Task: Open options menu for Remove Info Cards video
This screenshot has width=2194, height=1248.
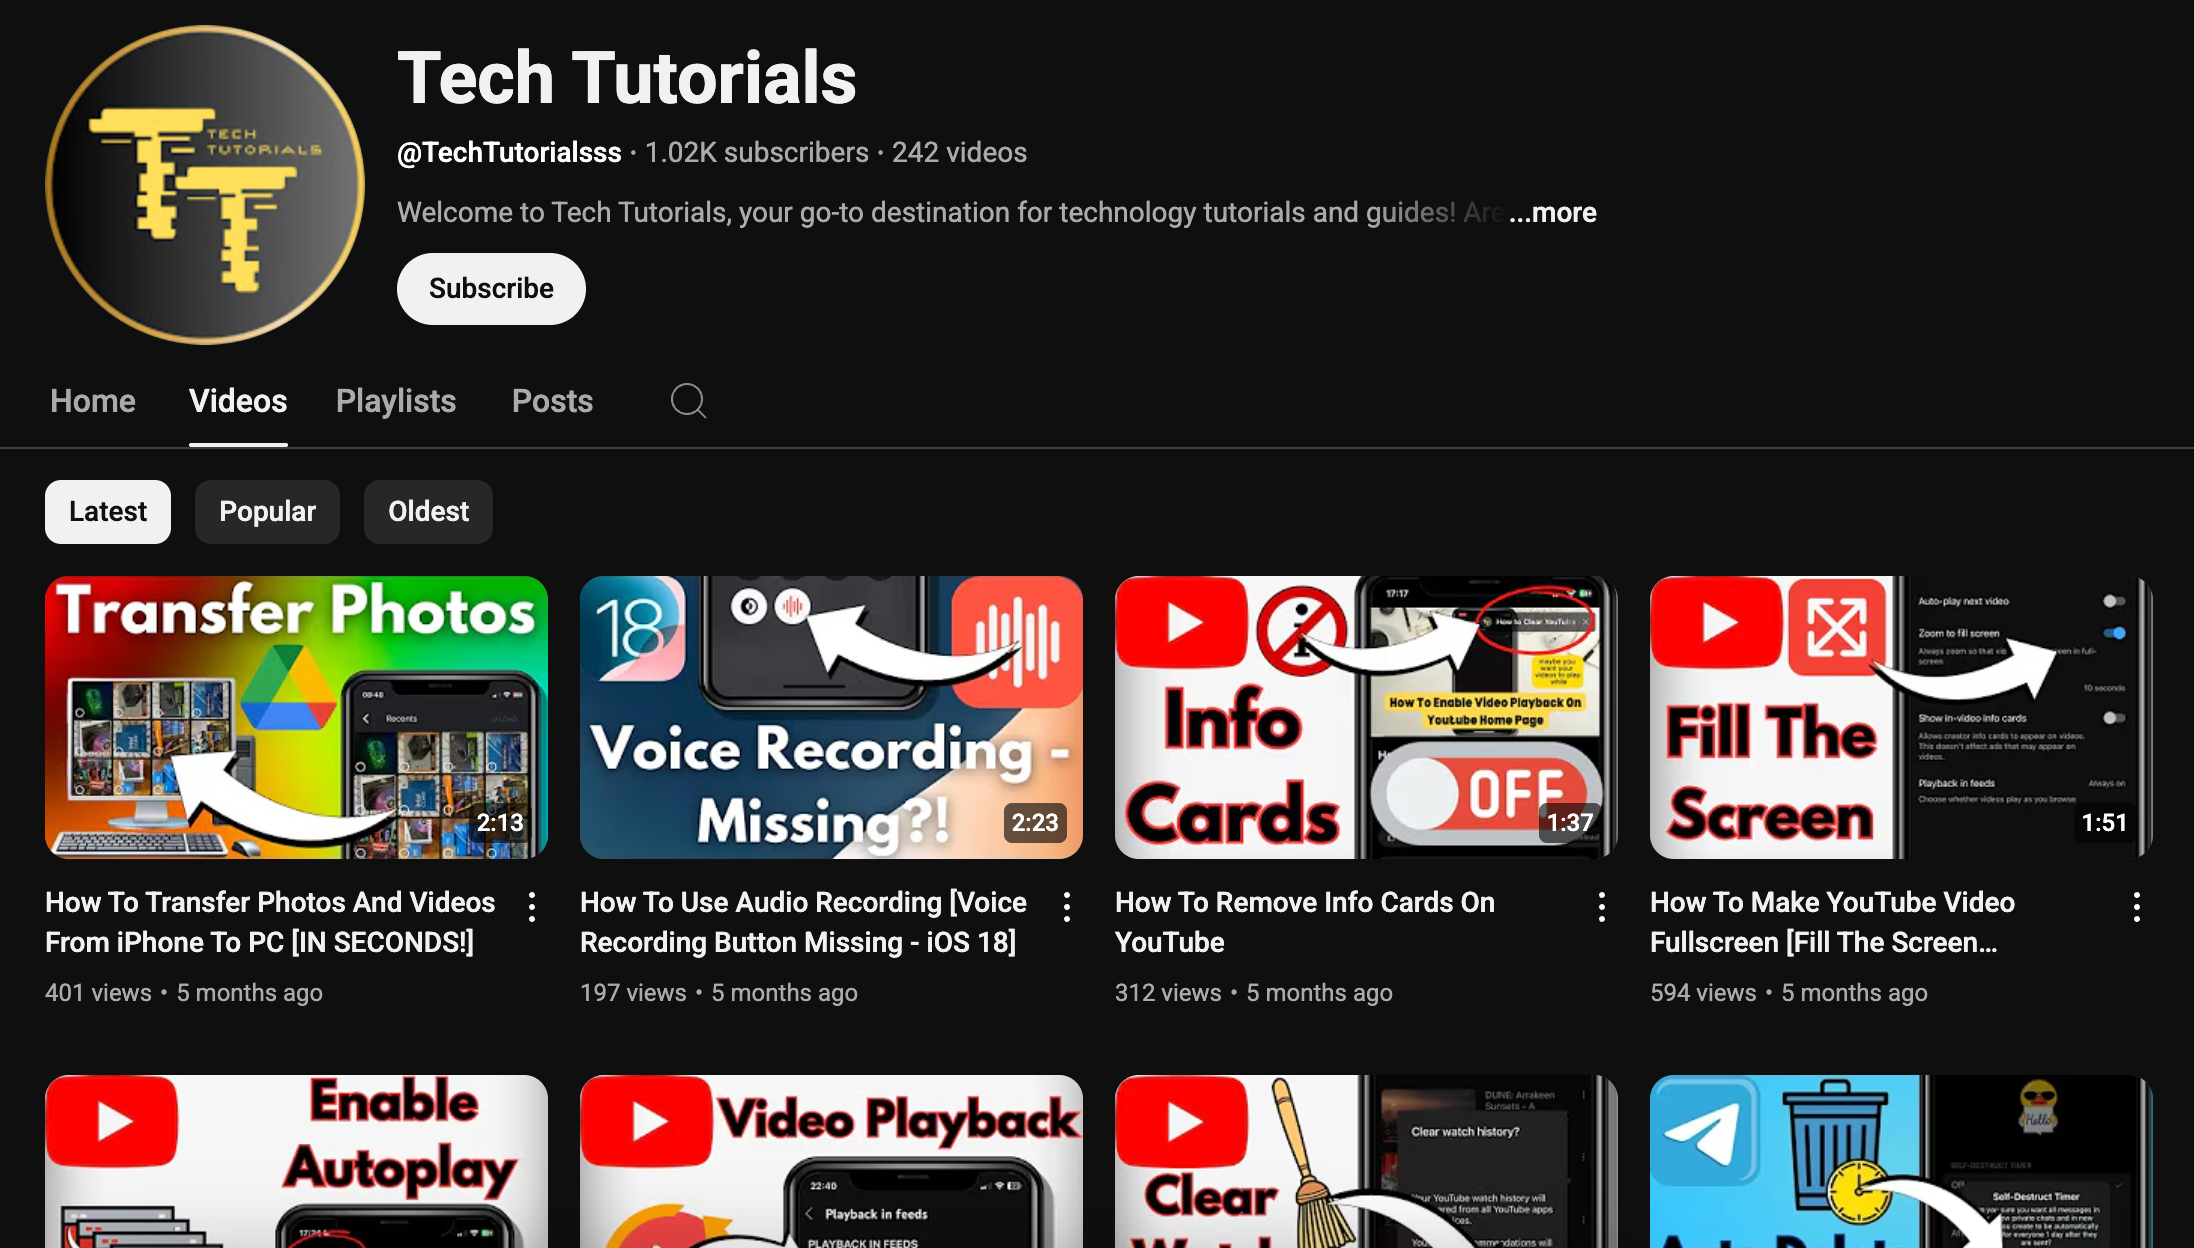Action: click(x=1602, y=907)
